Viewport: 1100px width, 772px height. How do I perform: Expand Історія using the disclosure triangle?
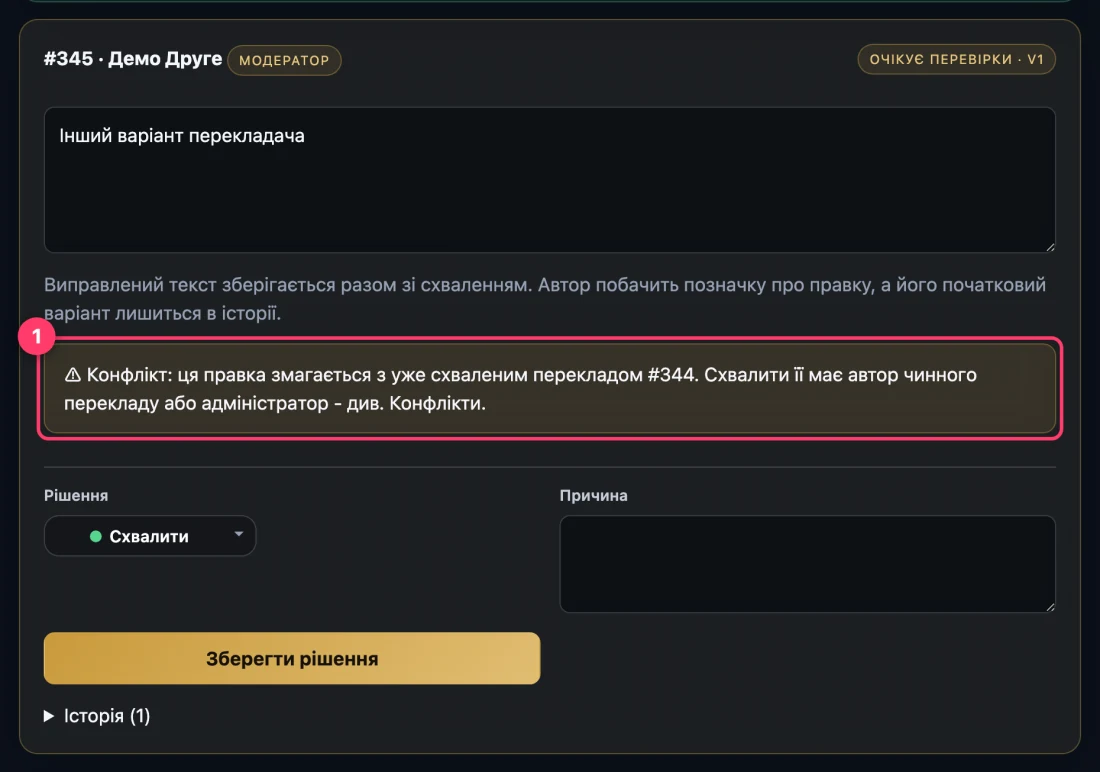tap(48, 716)
